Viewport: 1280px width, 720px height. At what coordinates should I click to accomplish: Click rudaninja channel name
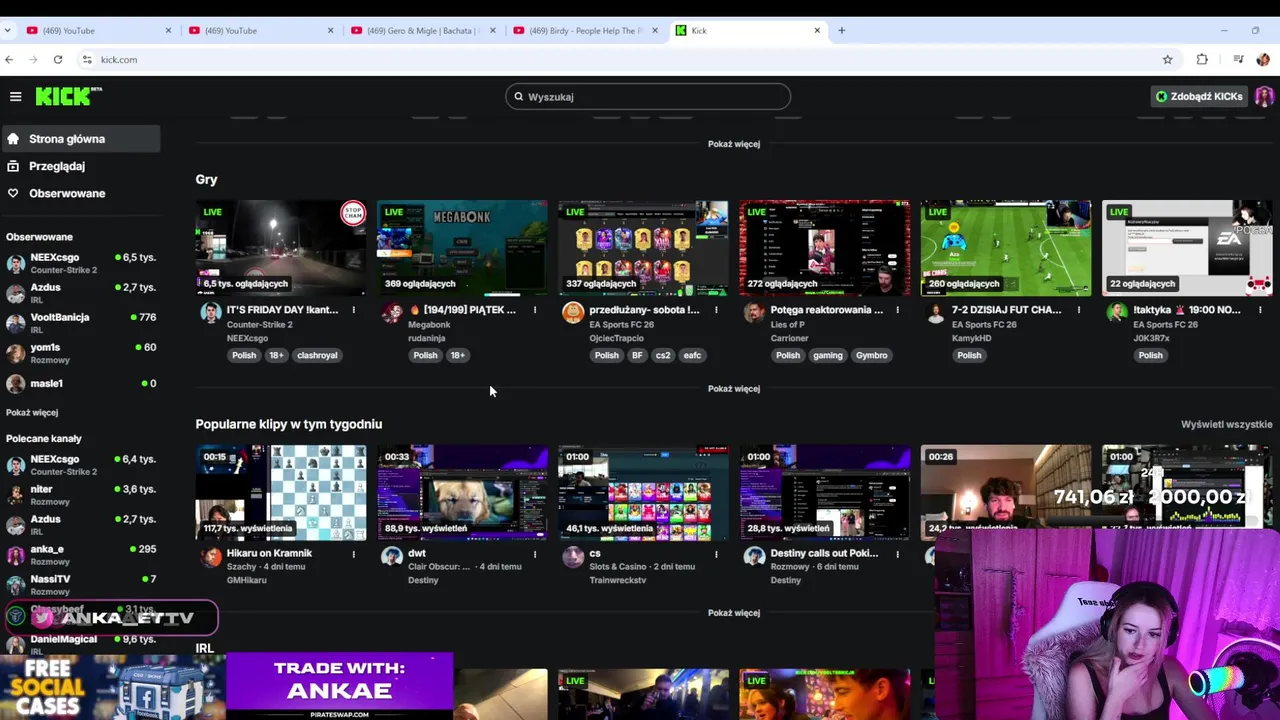427,338
